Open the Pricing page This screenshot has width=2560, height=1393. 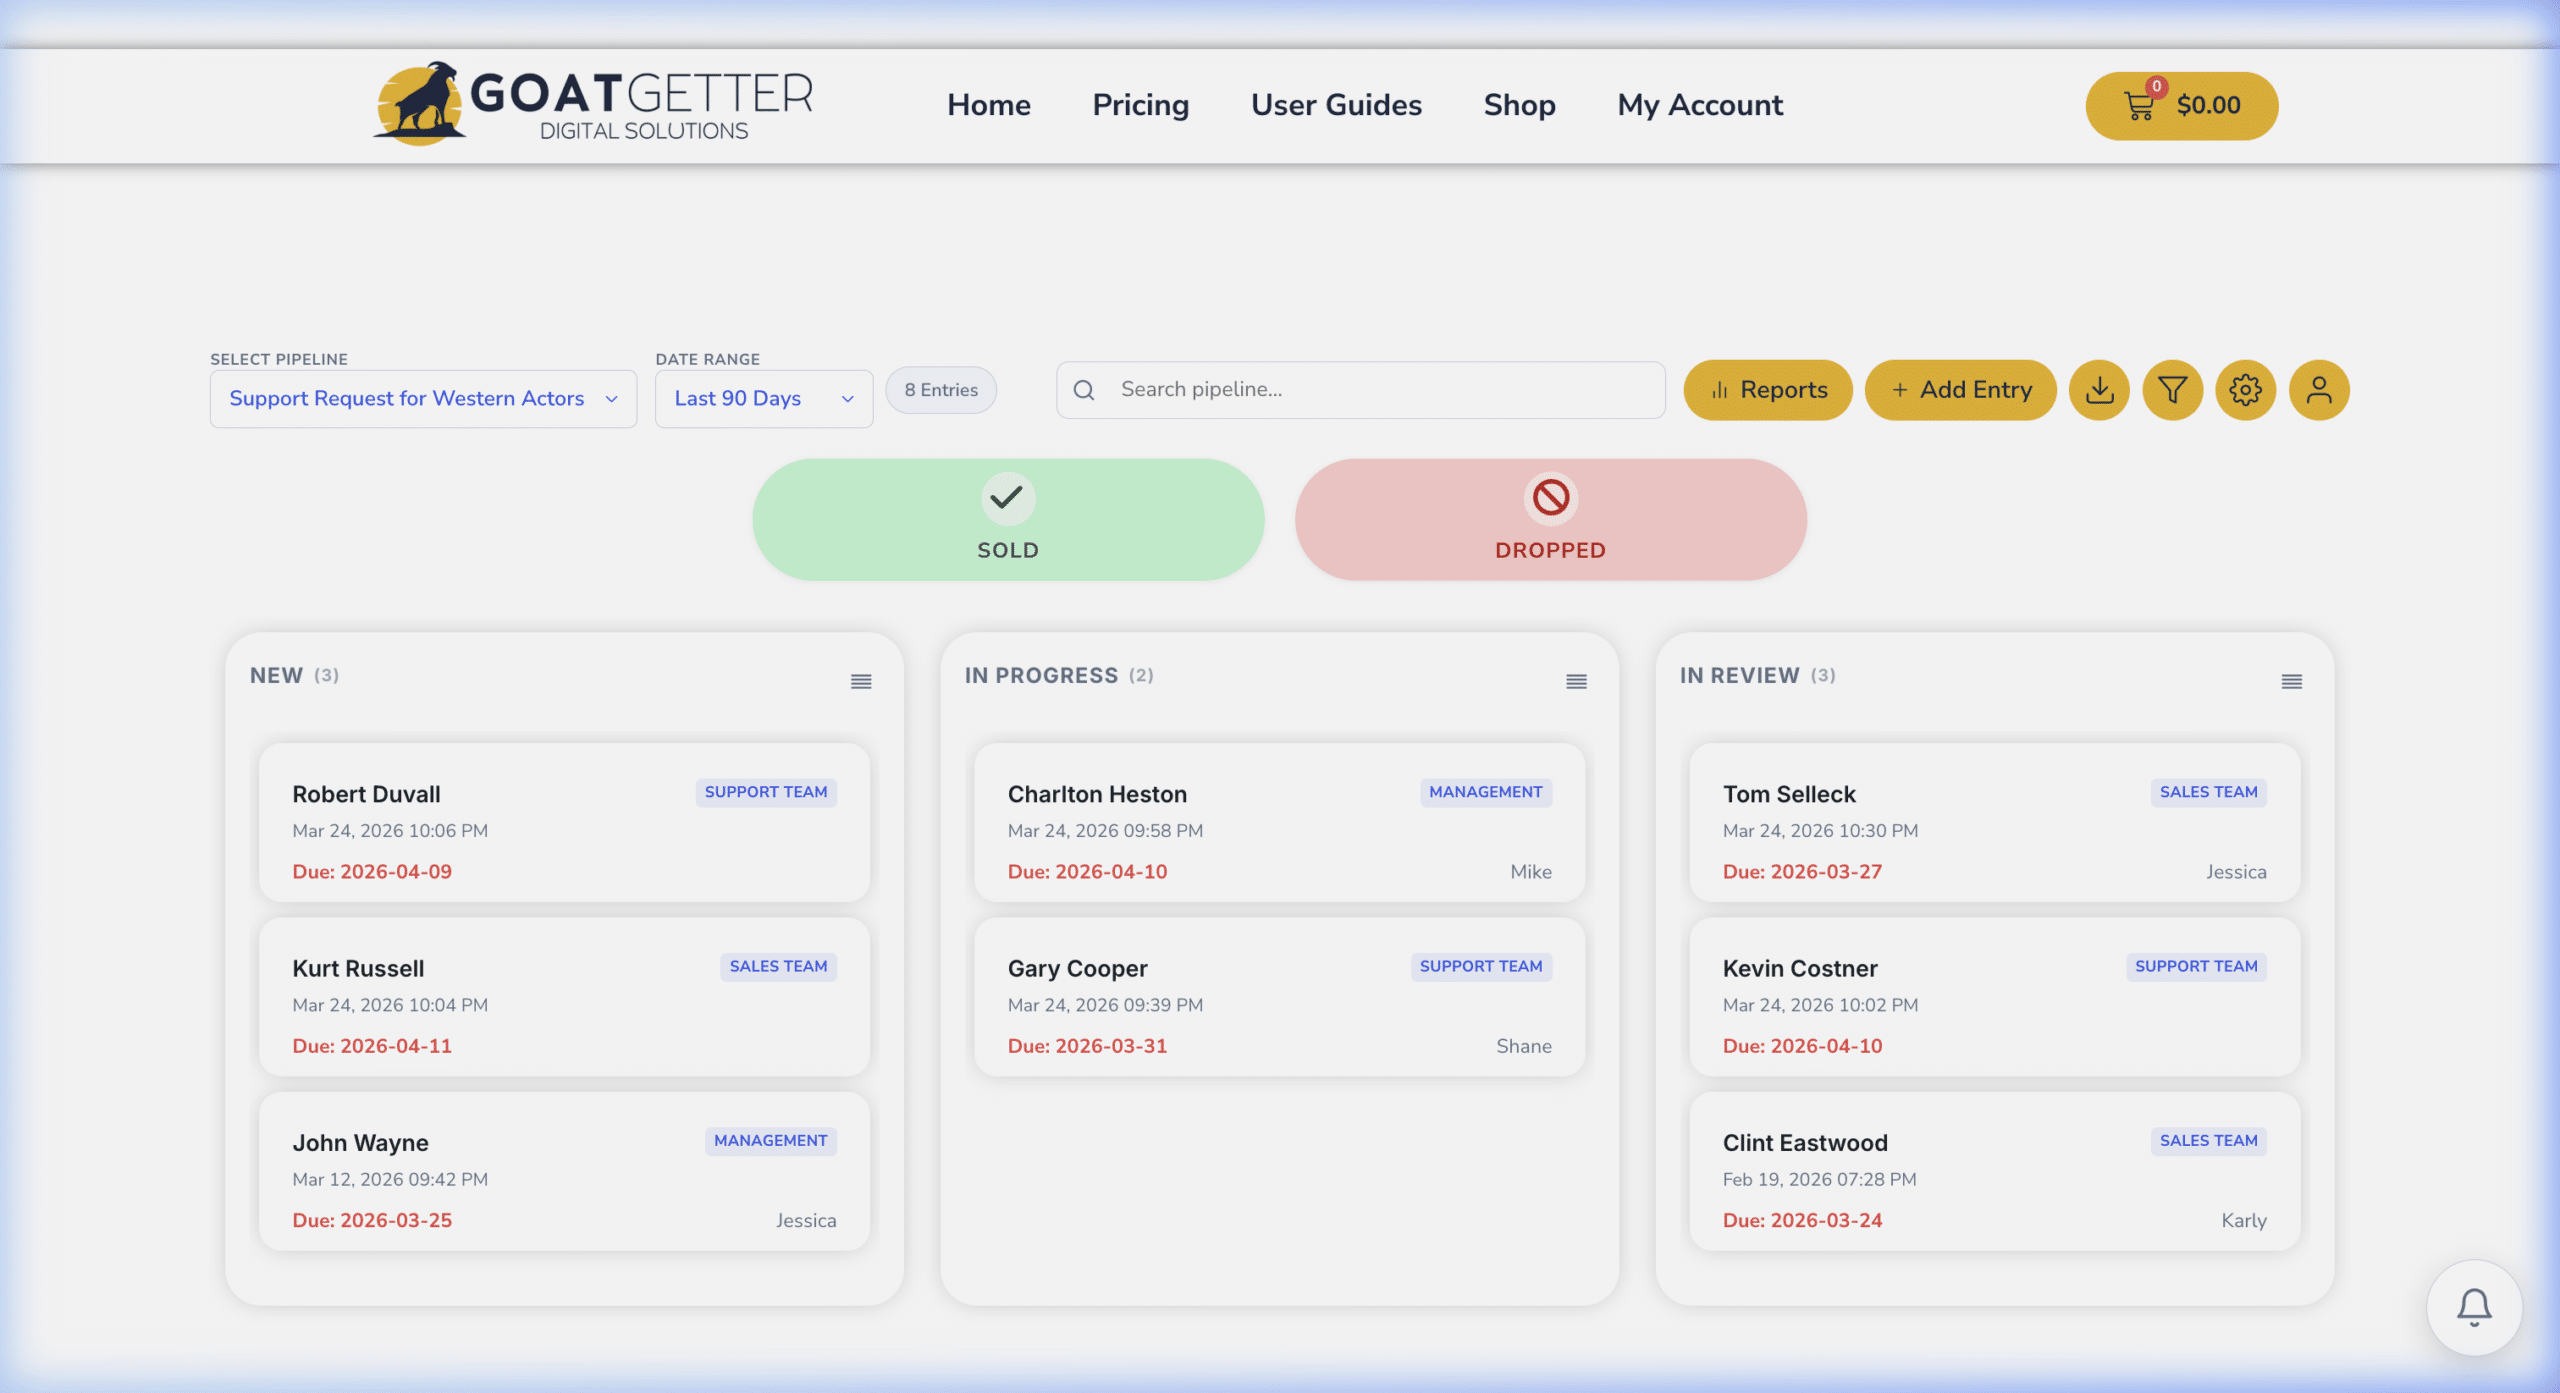click(1140, 105)
